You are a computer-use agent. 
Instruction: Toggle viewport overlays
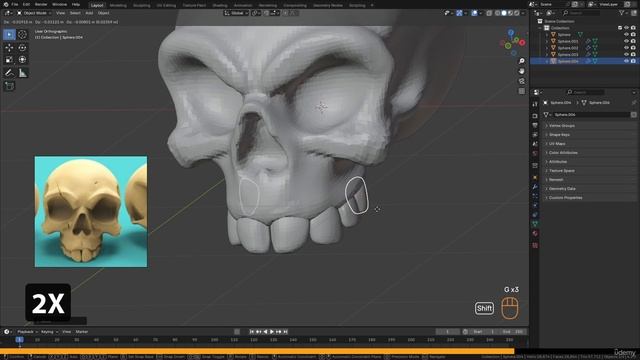point(474,13)
